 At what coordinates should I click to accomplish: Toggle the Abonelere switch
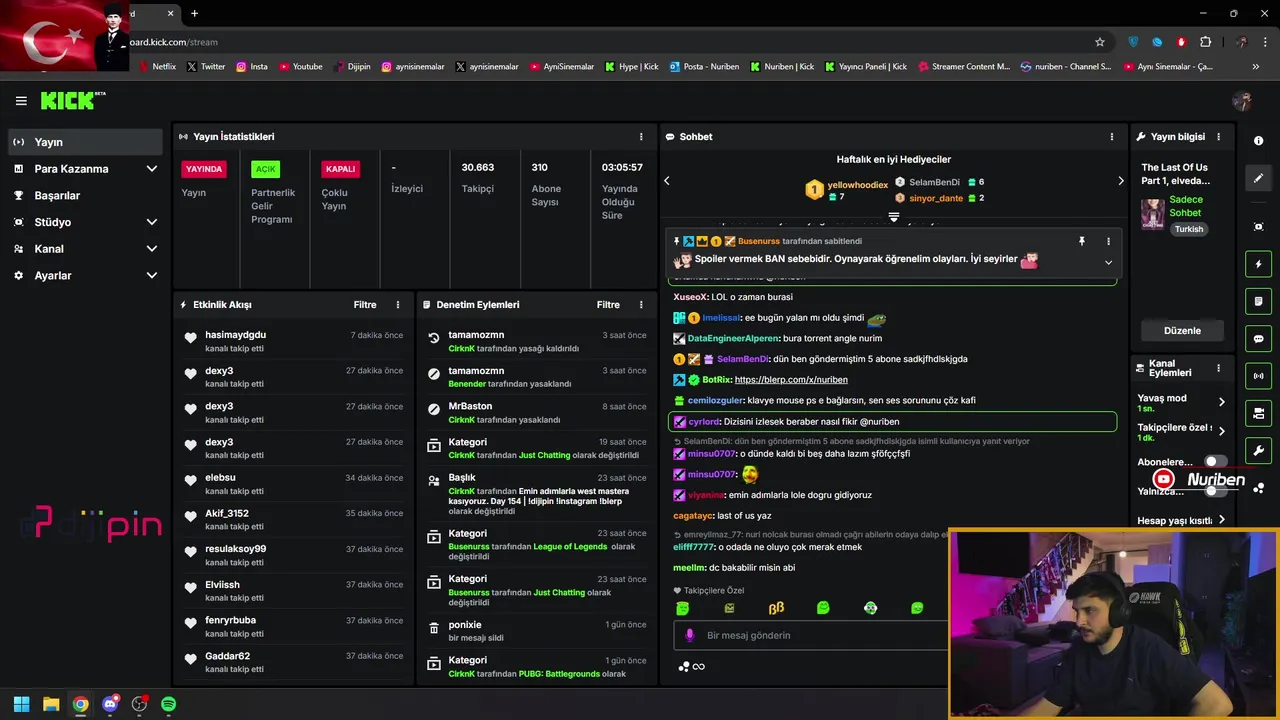1215,462
